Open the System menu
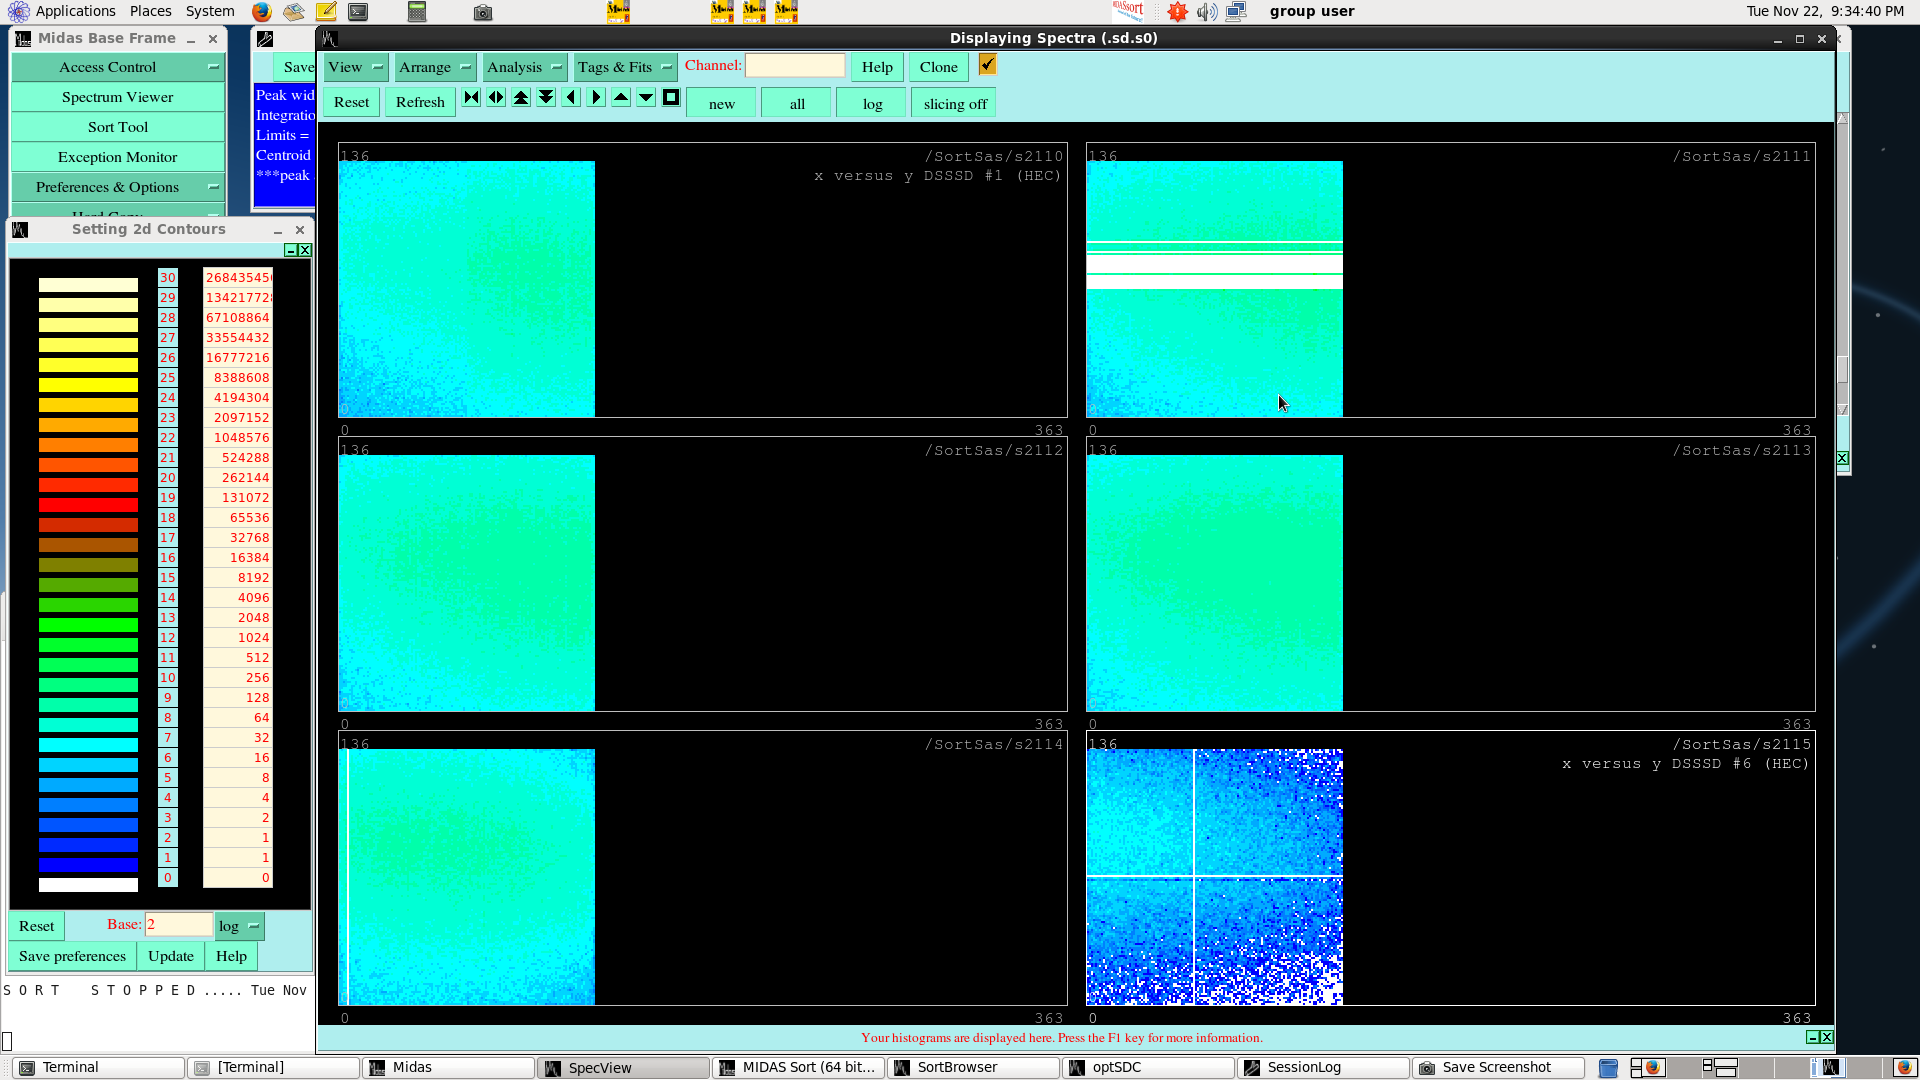Viewport: 1920px width, 1080px height. tap(210, 11)
